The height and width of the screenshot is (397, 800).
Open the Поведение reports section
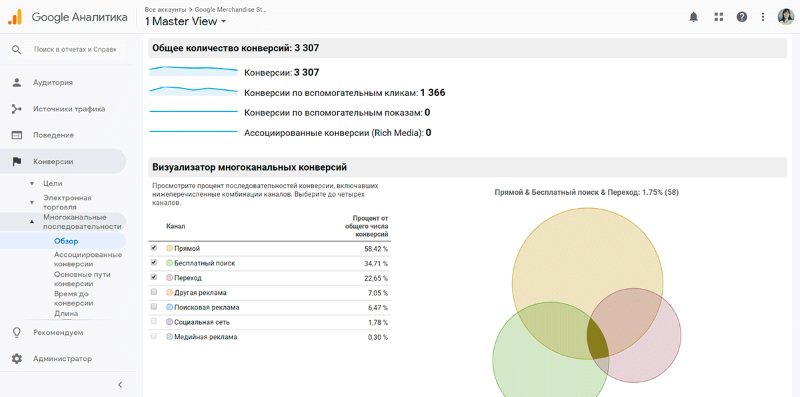pos(54,135)
